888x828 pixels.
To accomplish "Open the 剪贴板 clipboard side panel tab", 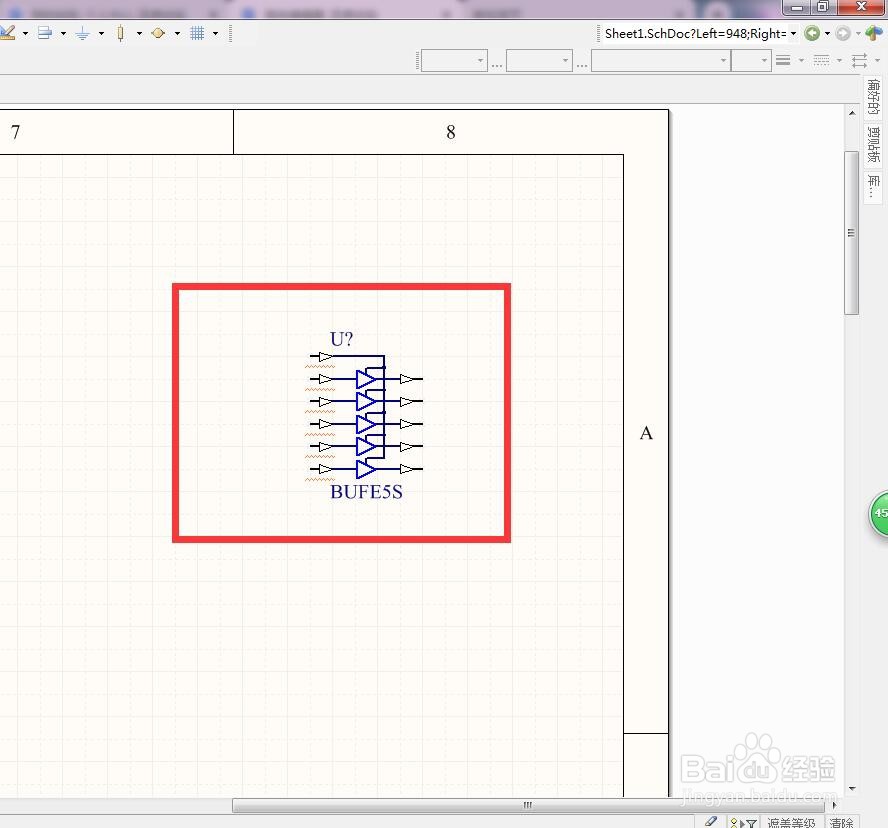I will pos(873,144).
